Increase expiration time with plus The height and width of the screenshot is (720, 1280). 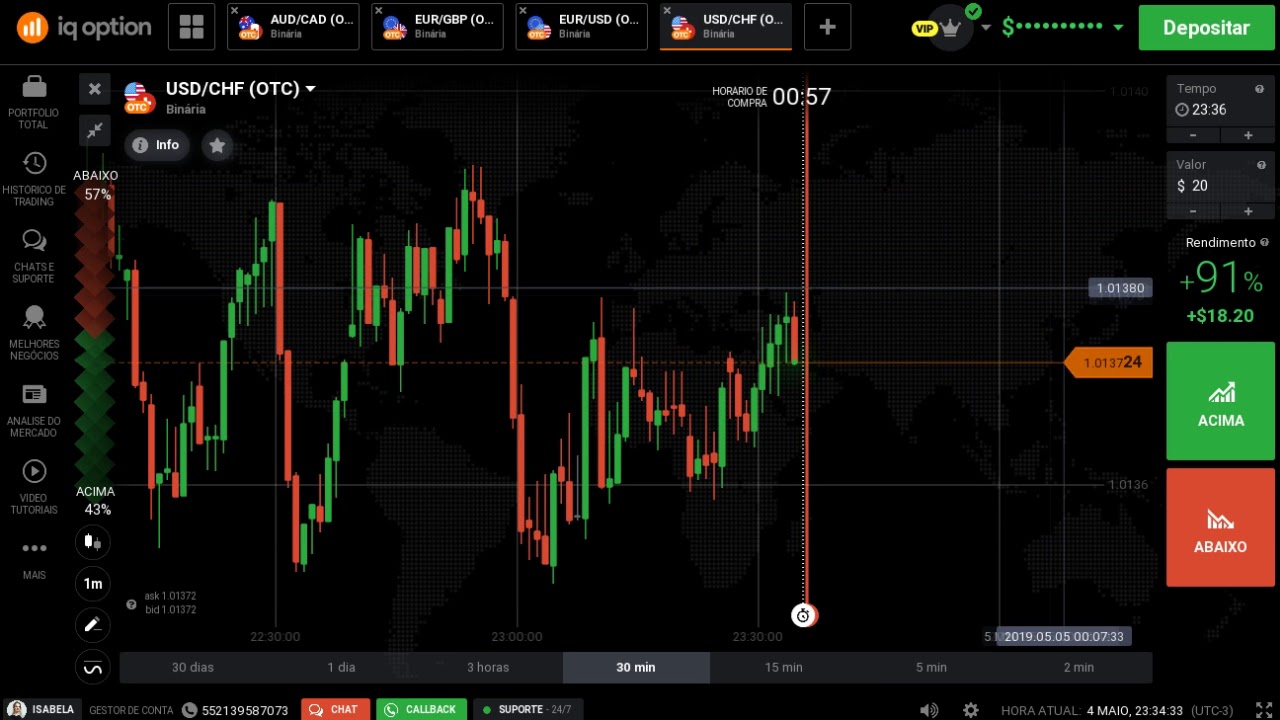point(1248,135)
